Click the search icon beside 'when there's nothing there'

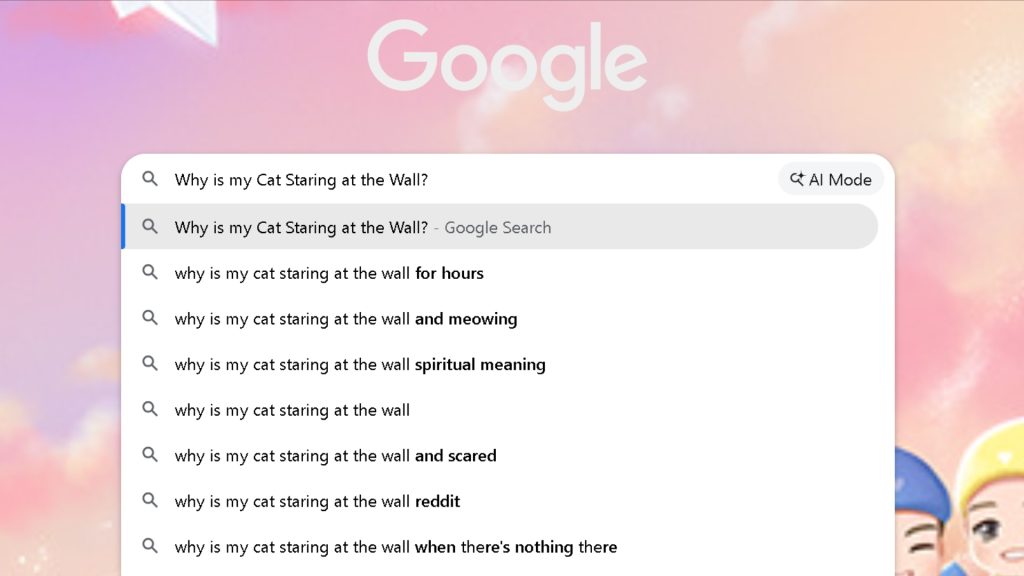click(150, 546)
